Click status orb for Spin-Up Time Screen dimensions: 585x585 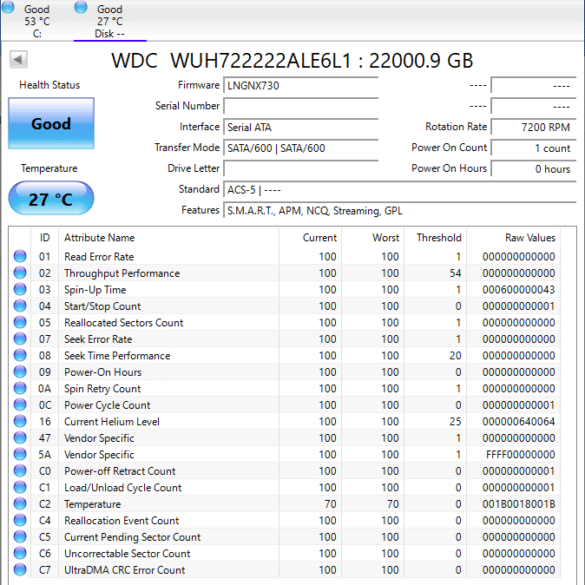[x=20, y=289]
